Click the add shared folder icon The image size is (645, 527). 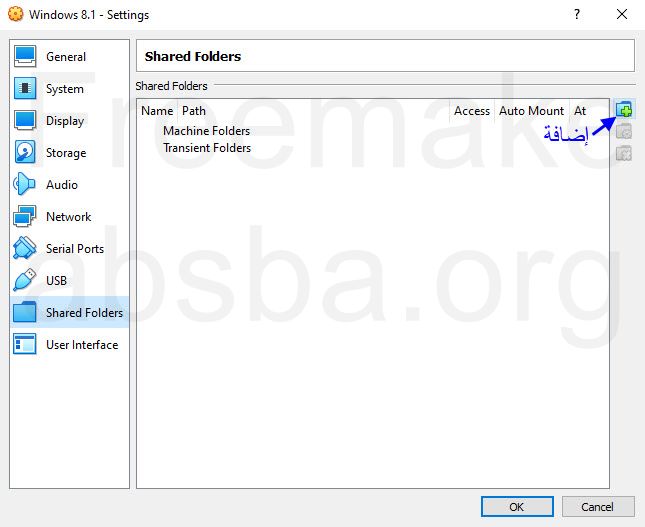(x=624, y=109)
